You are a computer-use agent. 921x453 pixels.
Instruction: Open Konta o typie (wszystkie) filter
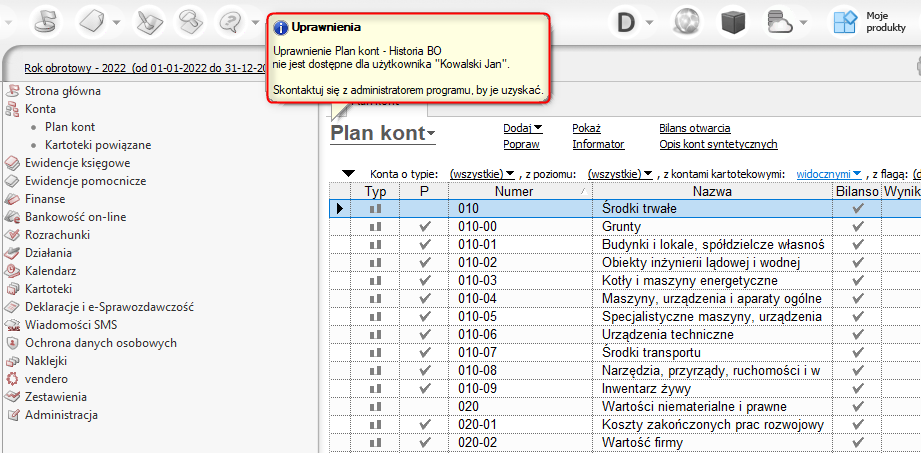(482, 174)
